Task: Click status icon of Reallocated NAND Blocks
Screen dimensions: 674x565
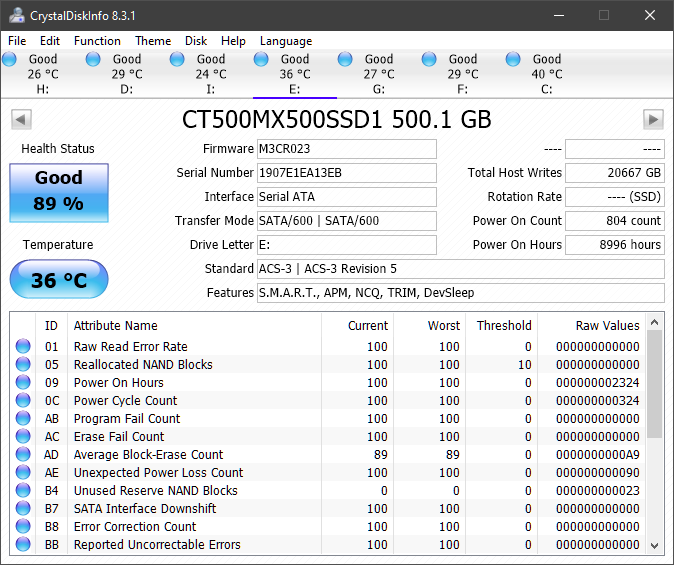Action: [x=23, y=364]
